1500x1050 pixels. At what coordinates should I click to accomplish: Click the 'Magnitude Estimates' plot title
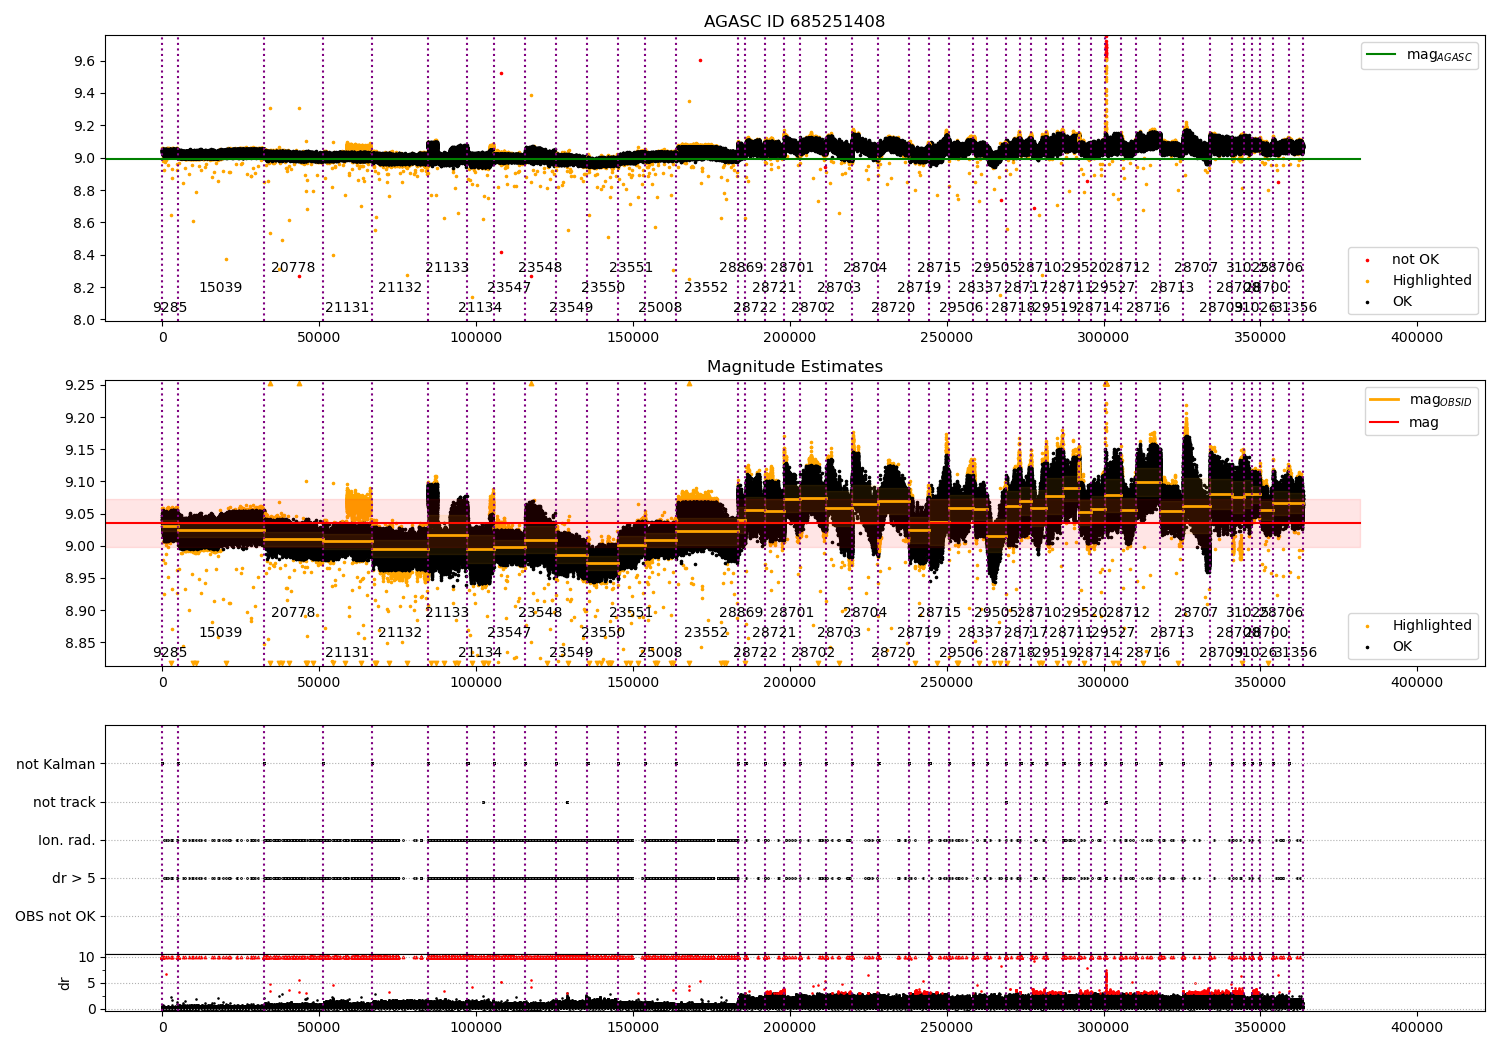[794, 367]
